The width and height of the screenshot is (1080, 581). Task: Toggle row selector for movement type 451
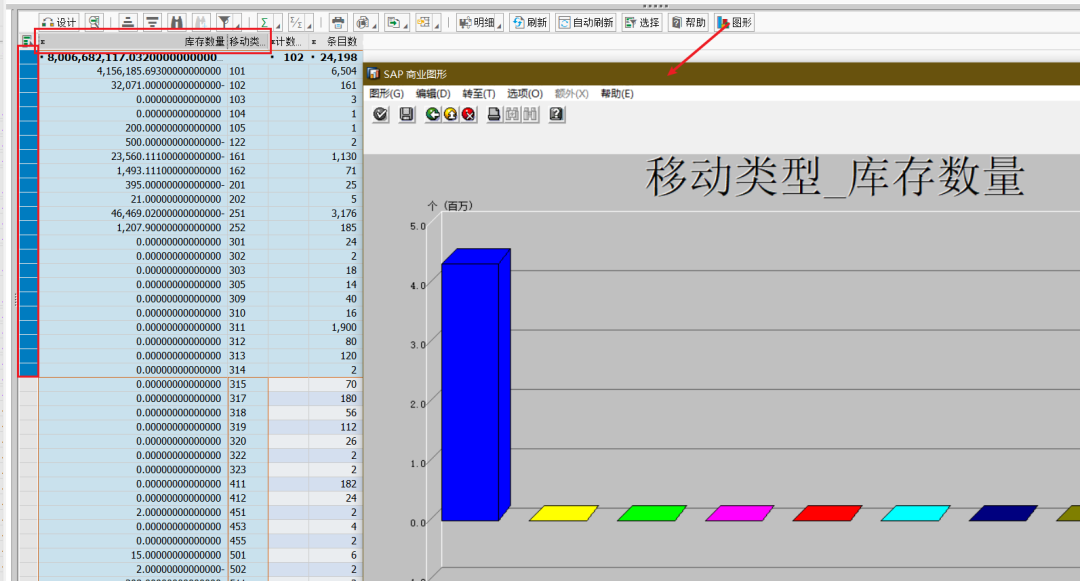(28, 512)
